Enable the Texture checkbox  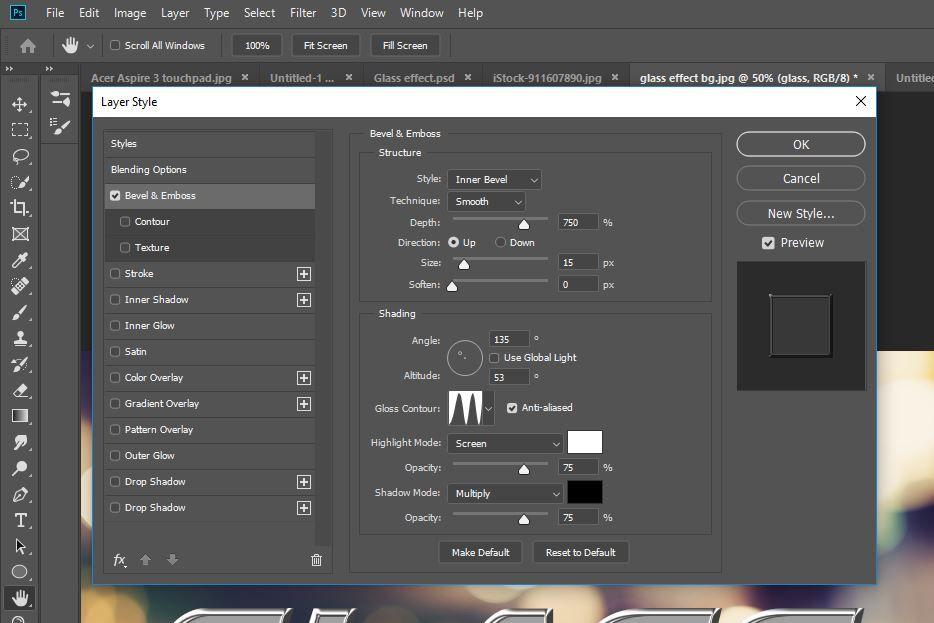[x=124, y=247]
